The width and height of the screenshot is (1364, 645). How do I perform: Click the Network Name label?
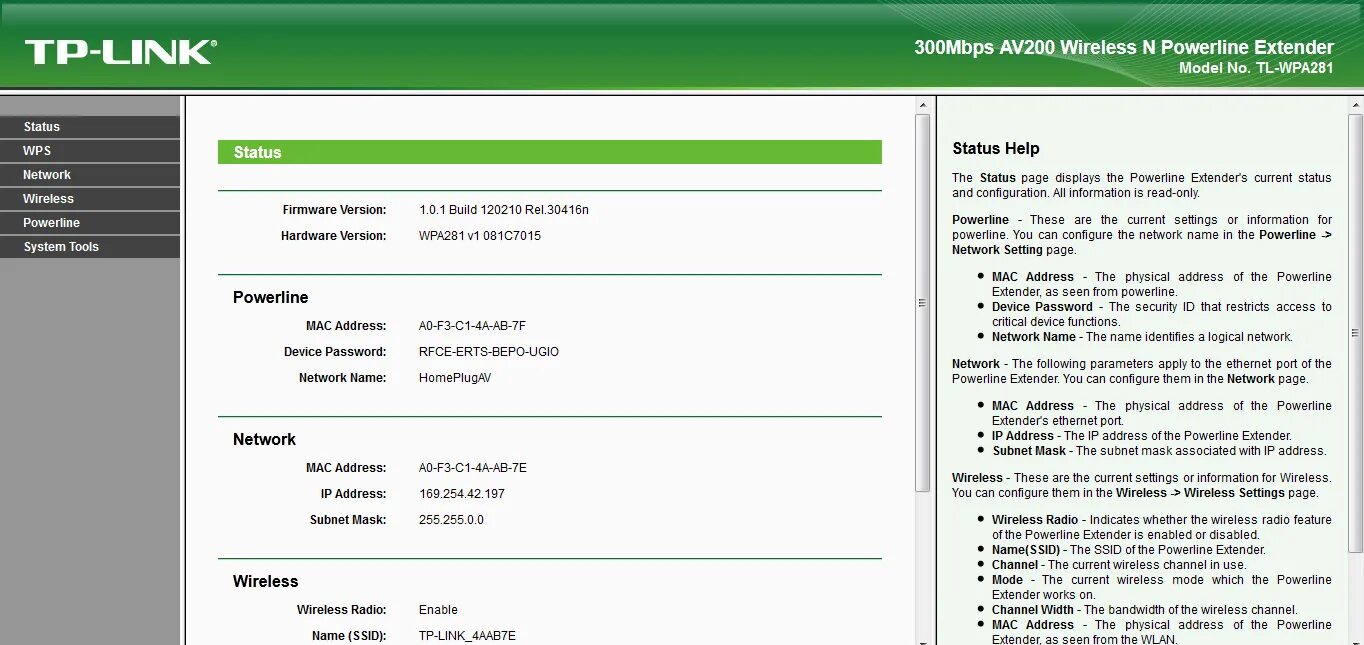342,378
